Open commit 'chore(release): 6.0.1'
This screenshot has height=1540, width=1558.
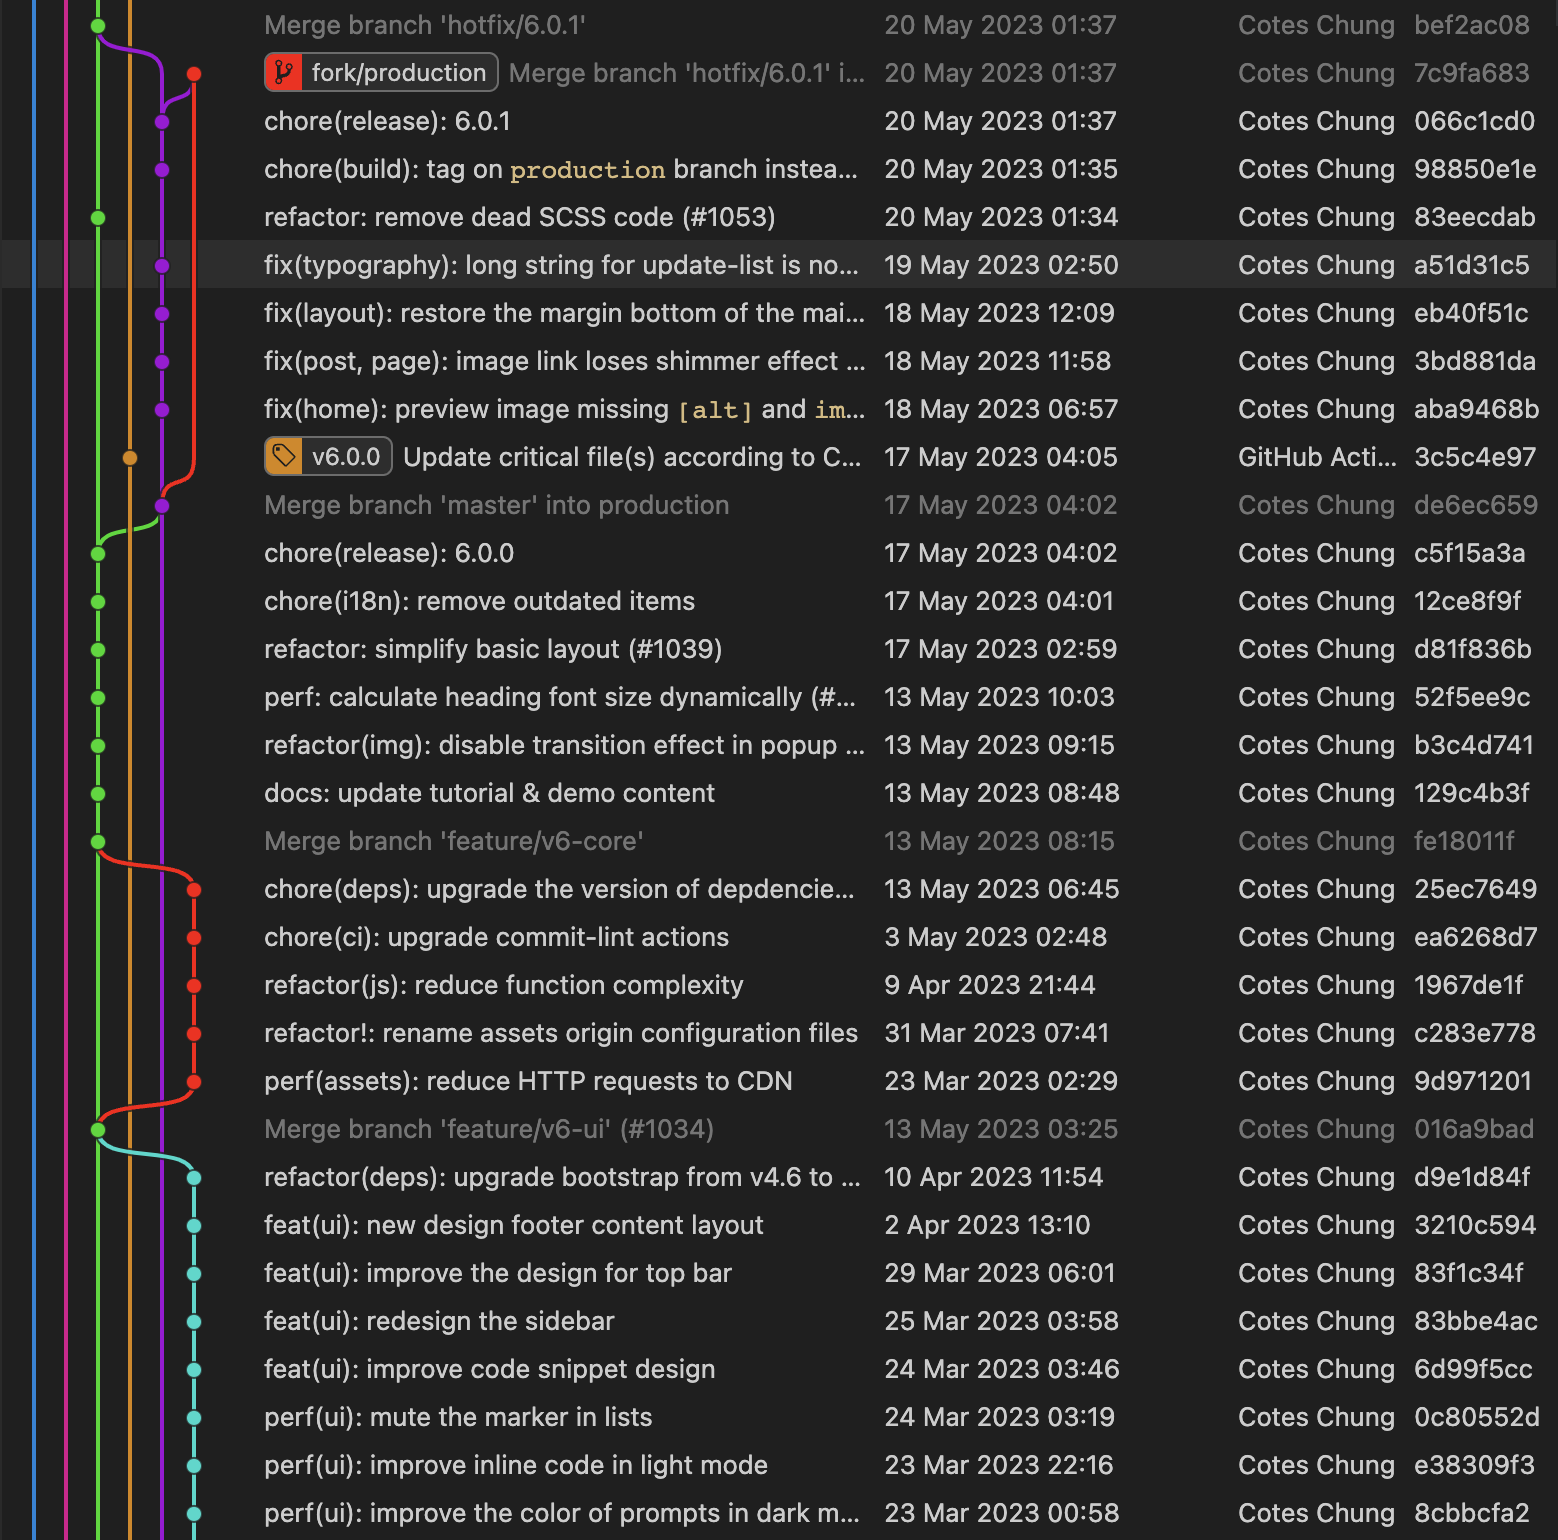(x=779, y=121)
